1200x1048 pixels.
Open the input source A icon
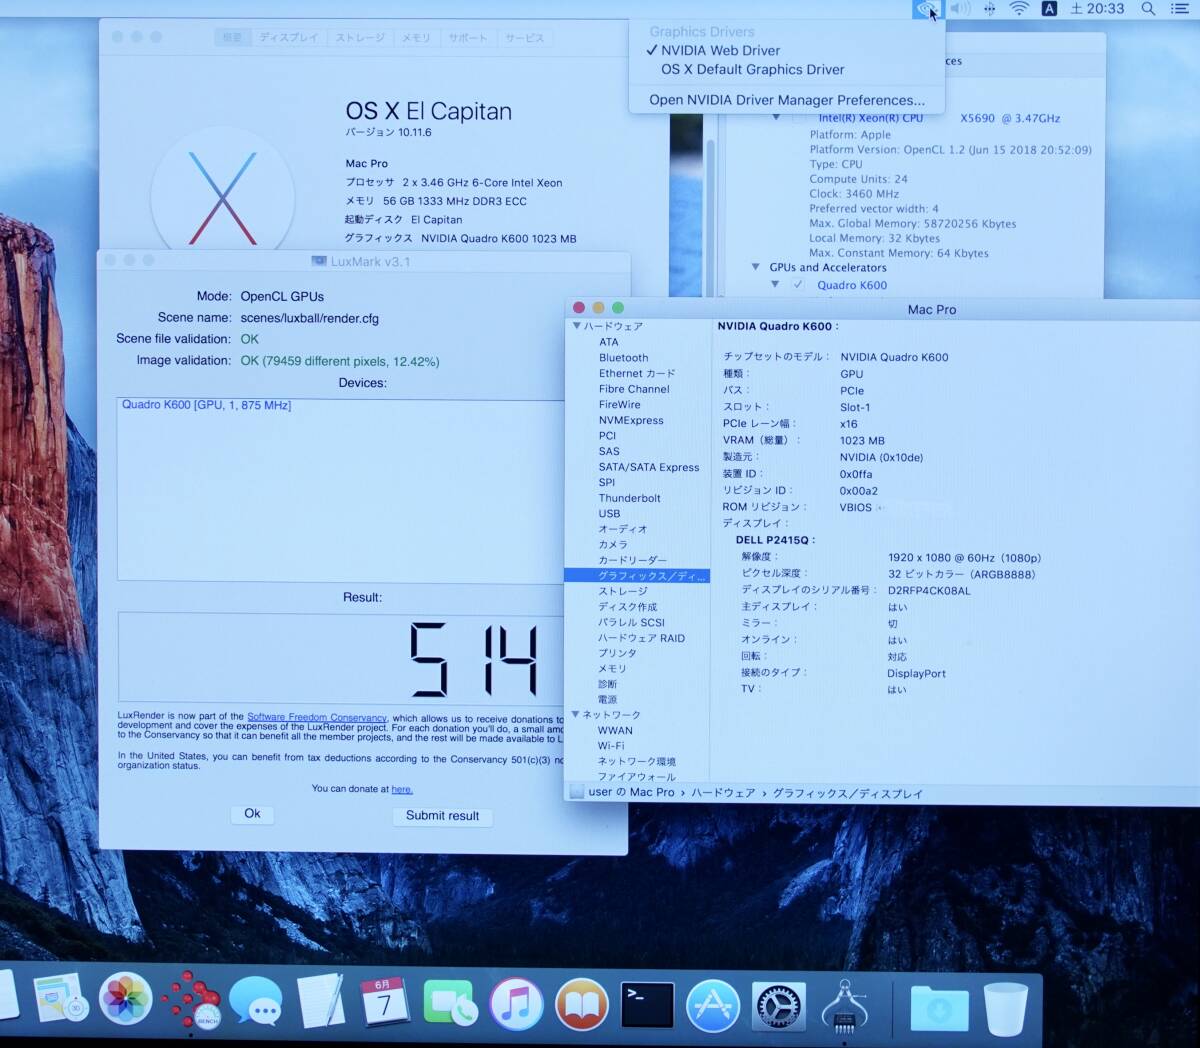click(1049, 9)
